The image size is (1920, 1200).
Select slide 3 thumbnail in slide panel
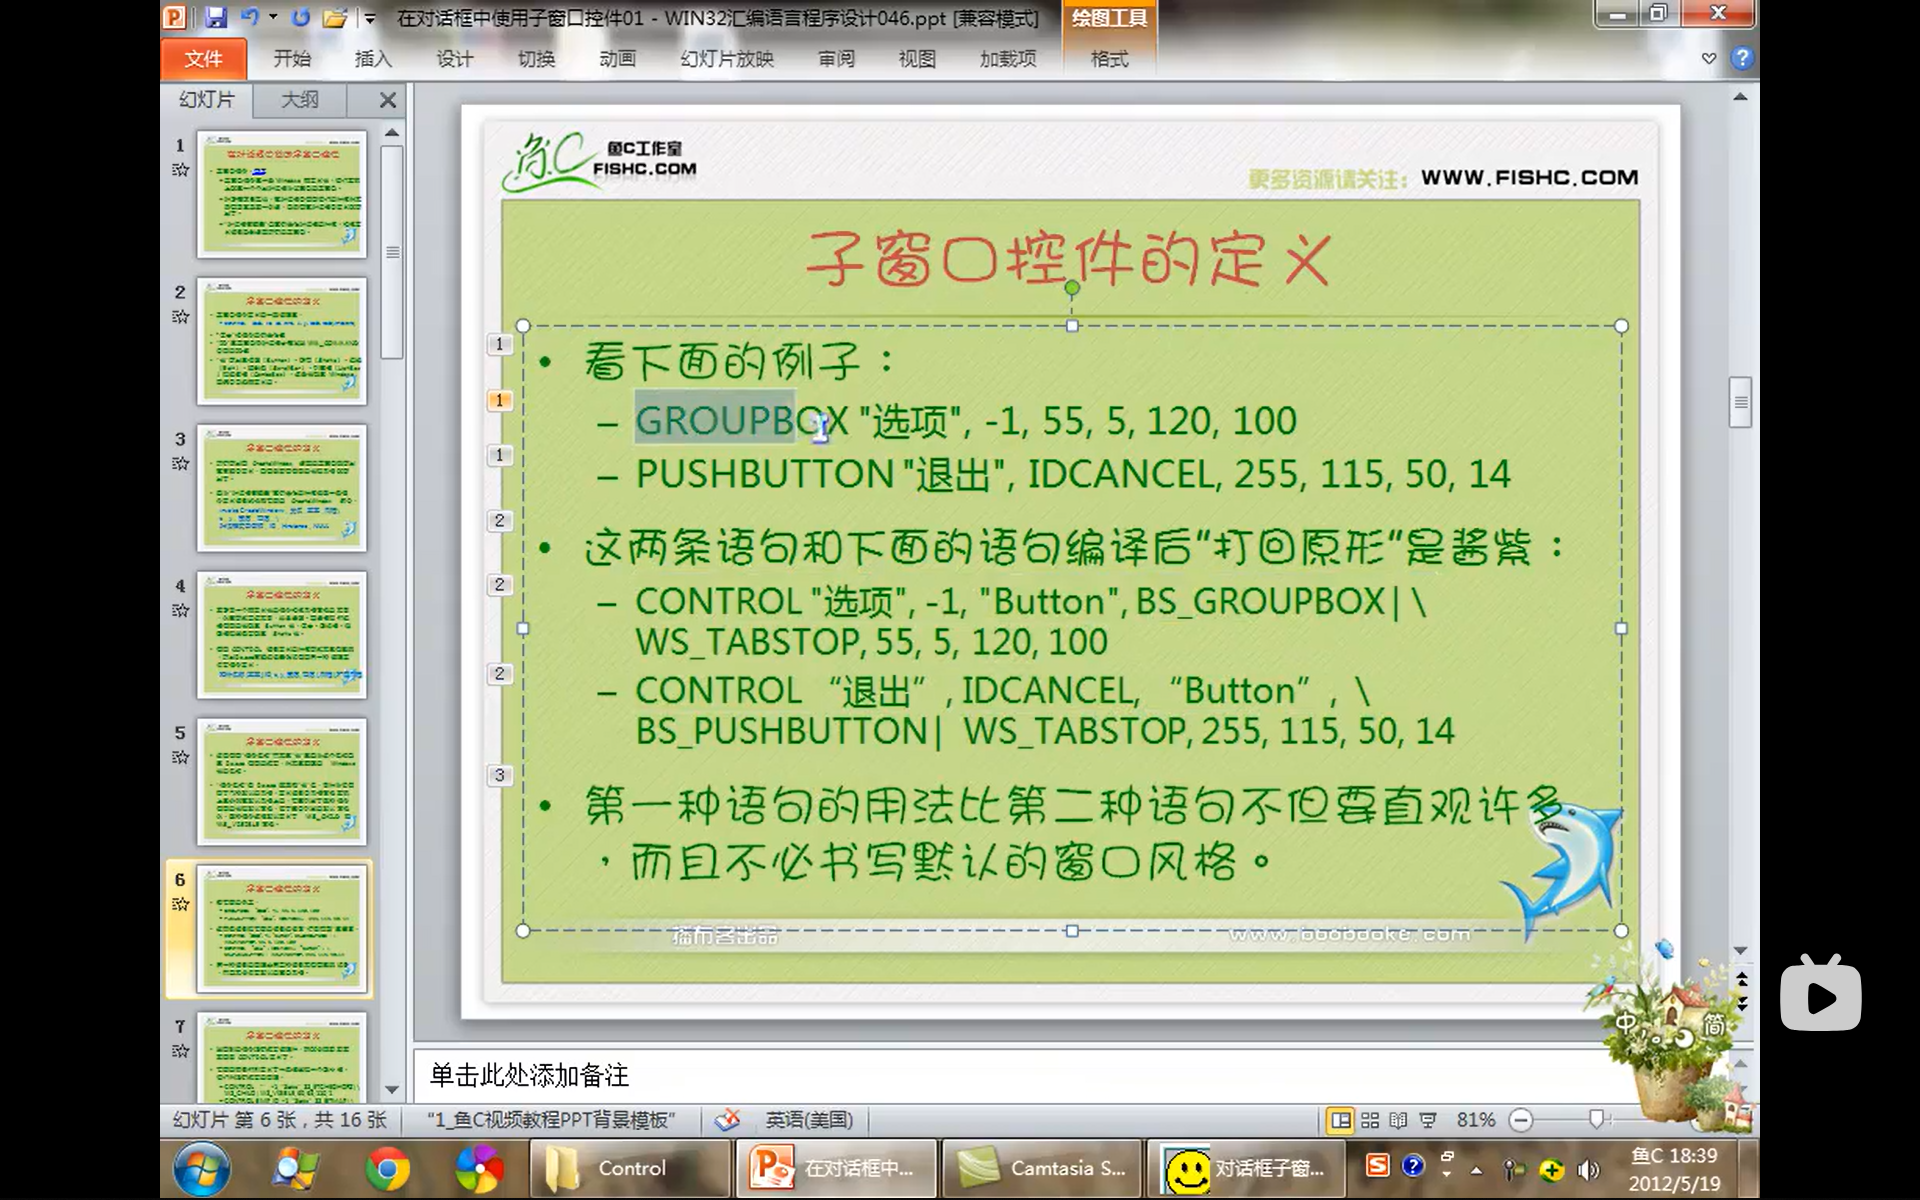tap(282, 488)
